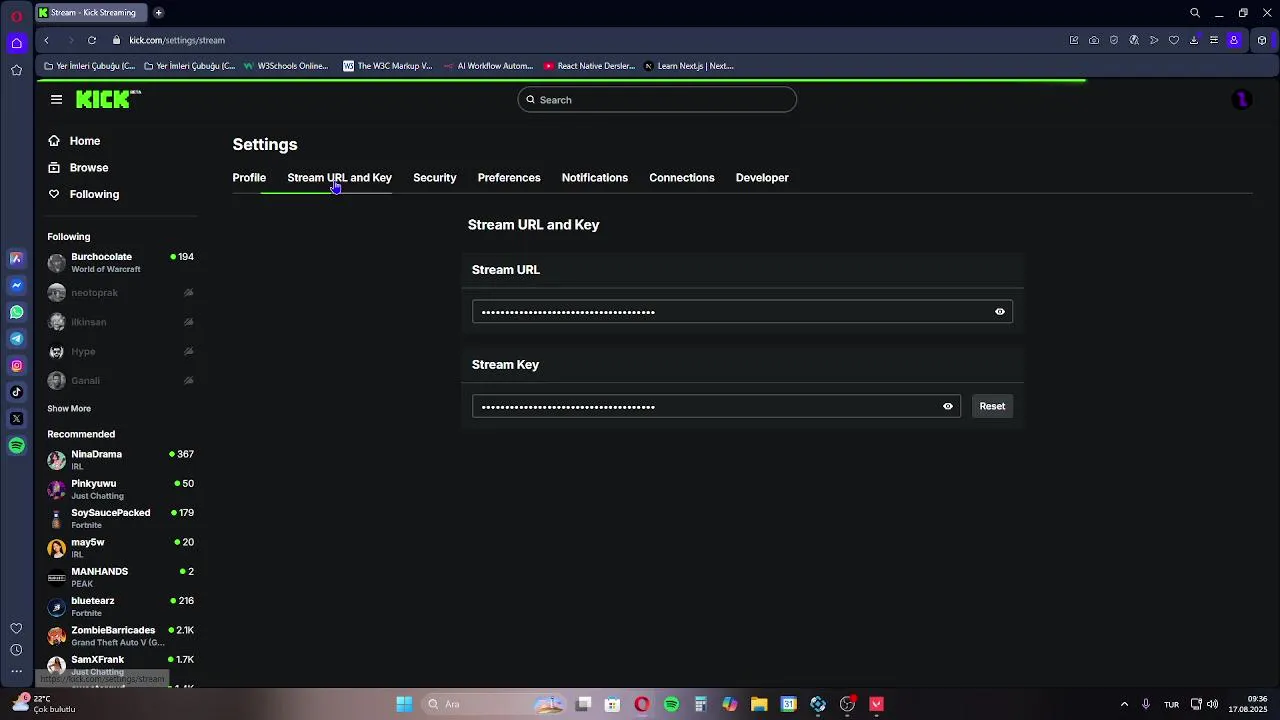This screenshot has width=1280, height=720.
Task: Open W3Schools Online bookmark
Action: pos(285,66)
